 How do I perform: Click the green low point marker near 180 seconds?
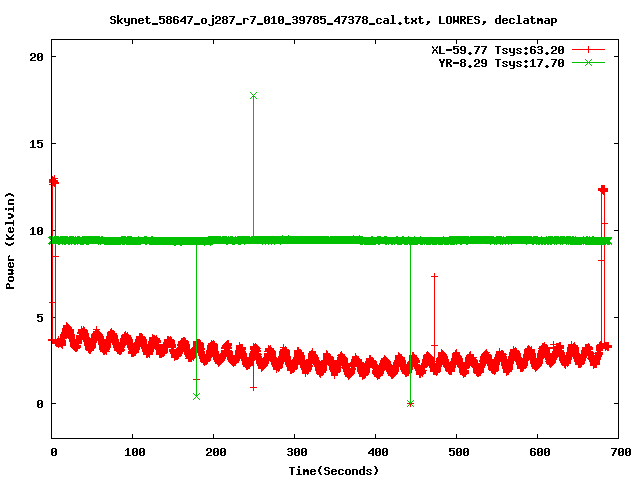click(196, 396)
